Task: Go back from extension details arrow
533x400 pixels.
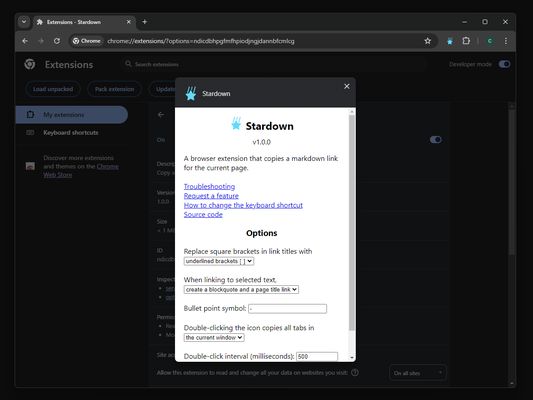Action: (161, 115)
